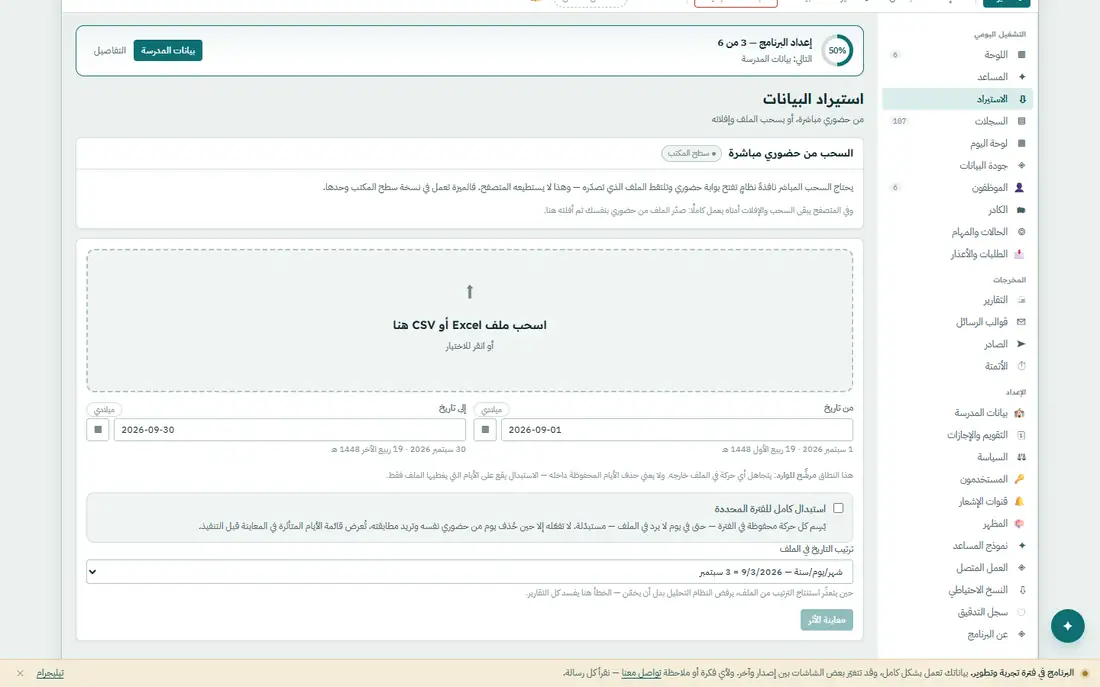Image resolution: width=1100 pixels, height=687 pixels.
Task: Click the Excel/CSV file drop zone
Action: pos(469,320)
